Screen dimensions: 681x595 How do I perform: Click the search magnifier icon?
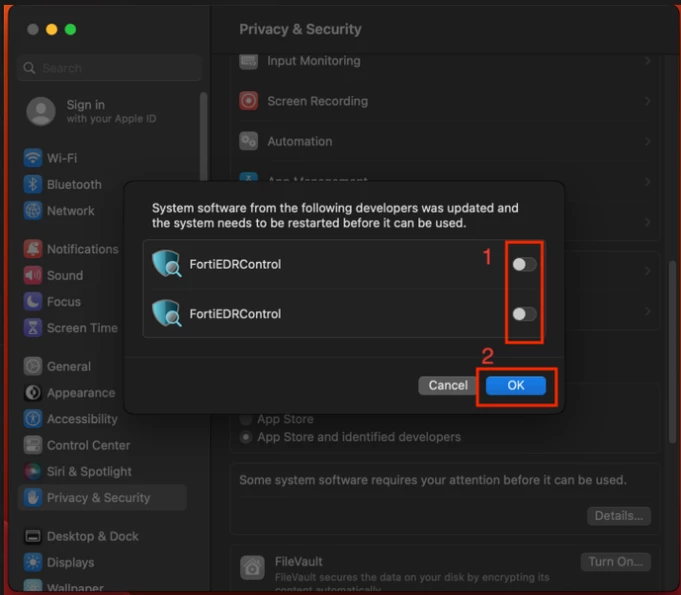coord(30,68)
